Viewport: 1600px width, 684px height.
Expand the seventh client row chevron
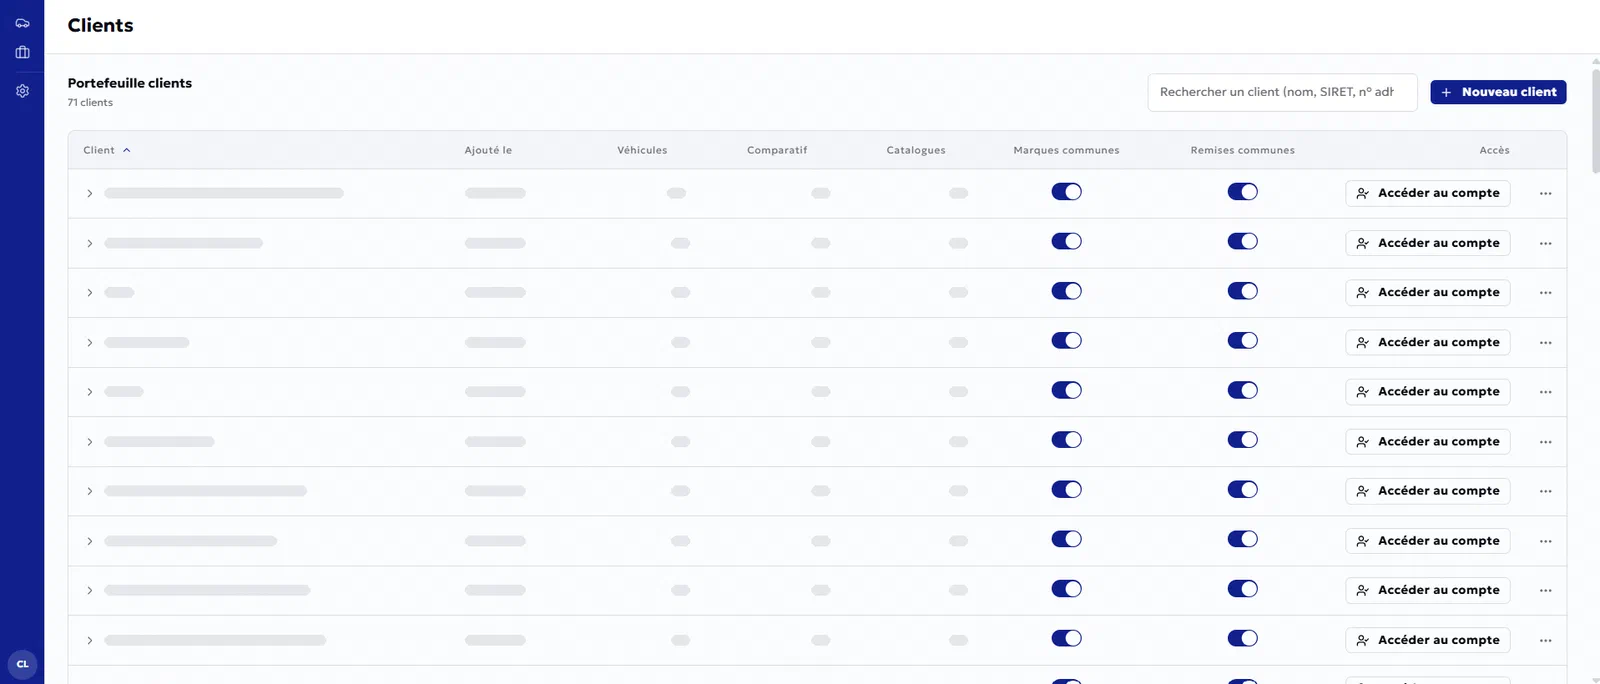click(89, 491)
